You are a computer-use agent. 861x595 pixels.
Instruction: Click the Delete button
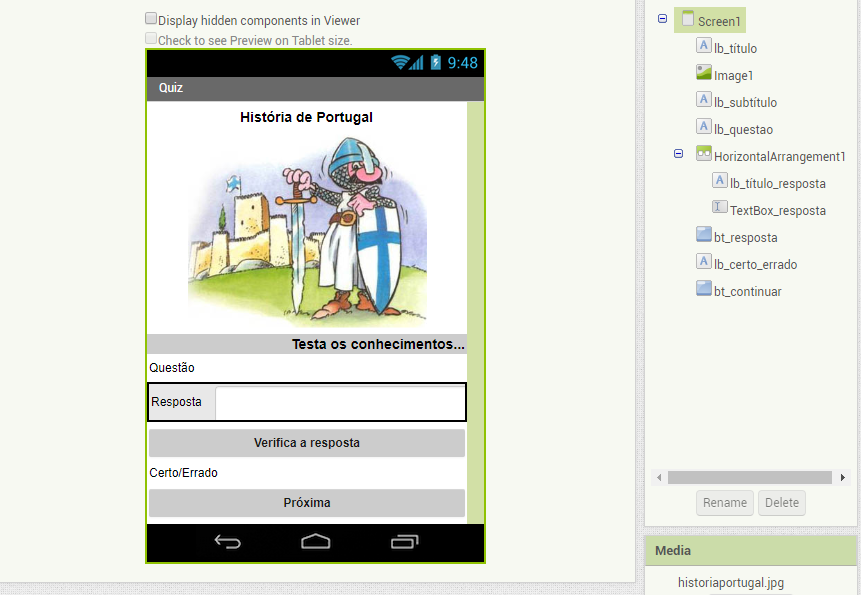pyautogui.click(x=782, y=503)
